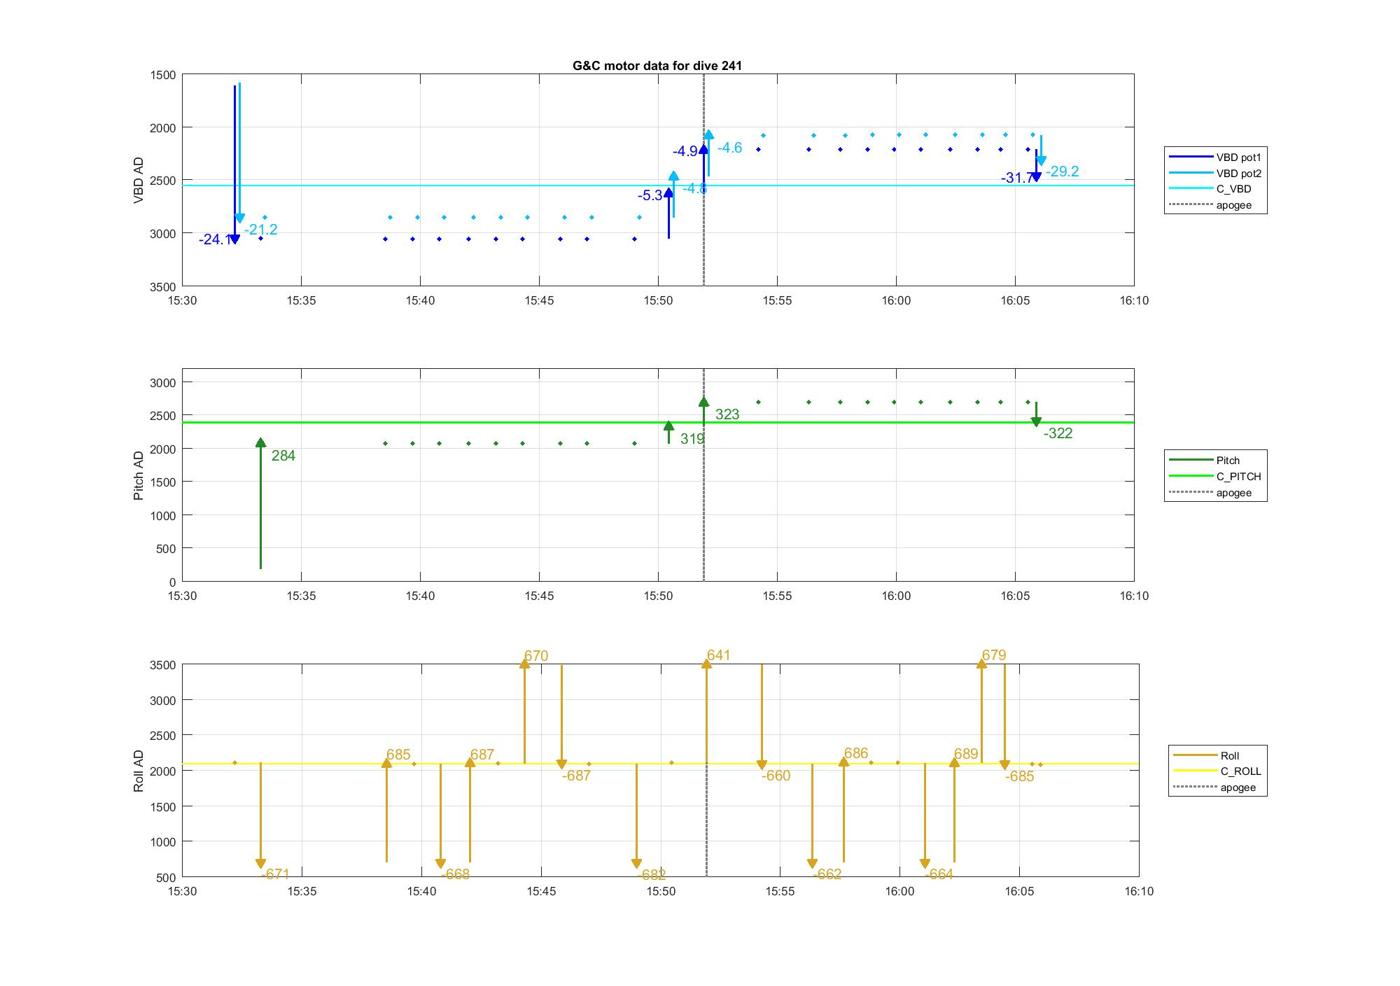Click the '-24.1' VBD rate label
The image size is (1400, 986).
point(215,239)
